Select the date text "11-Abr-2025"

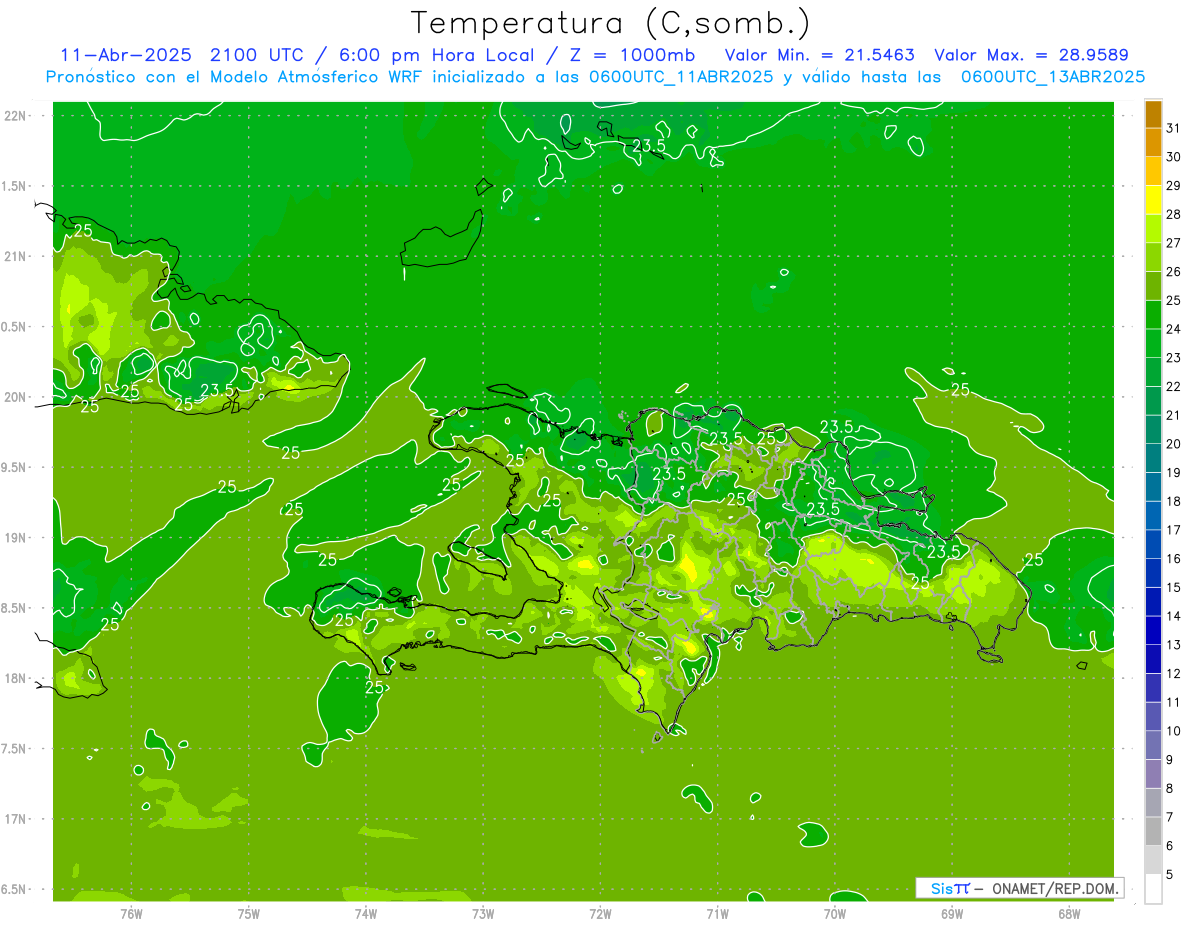click(125, 55)
